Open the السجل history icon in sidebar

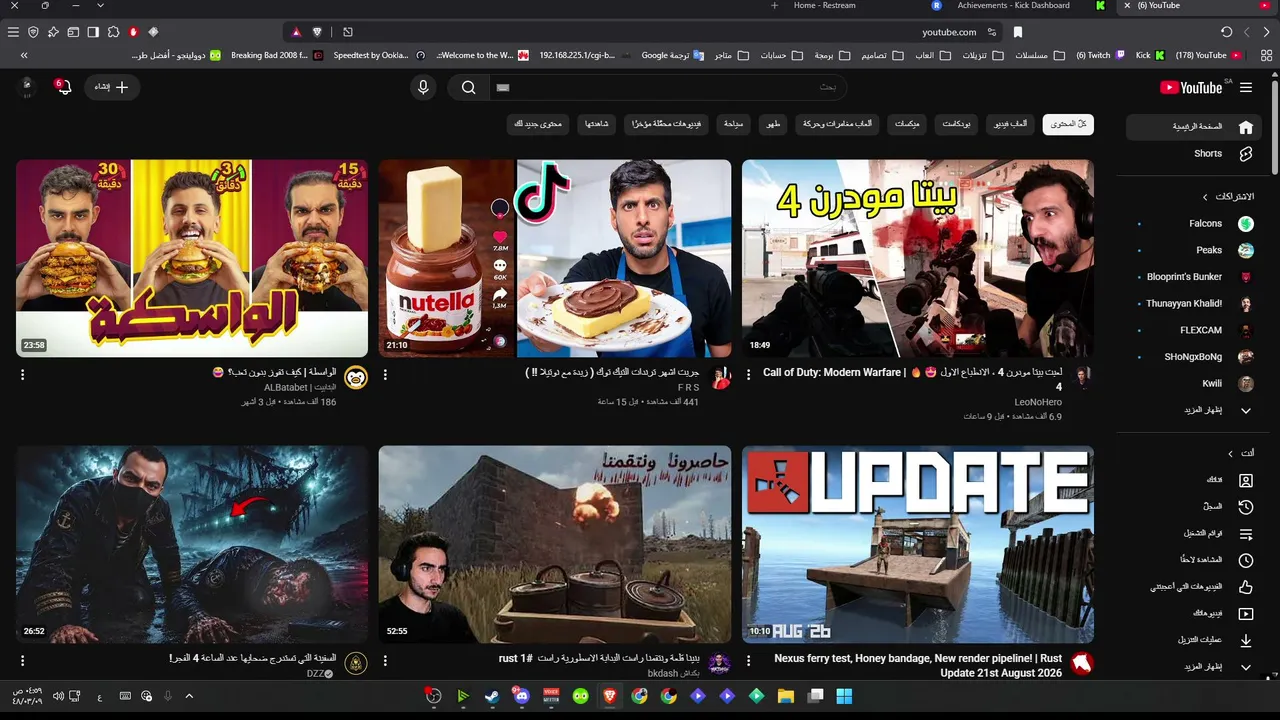[x=1246, y=507]
